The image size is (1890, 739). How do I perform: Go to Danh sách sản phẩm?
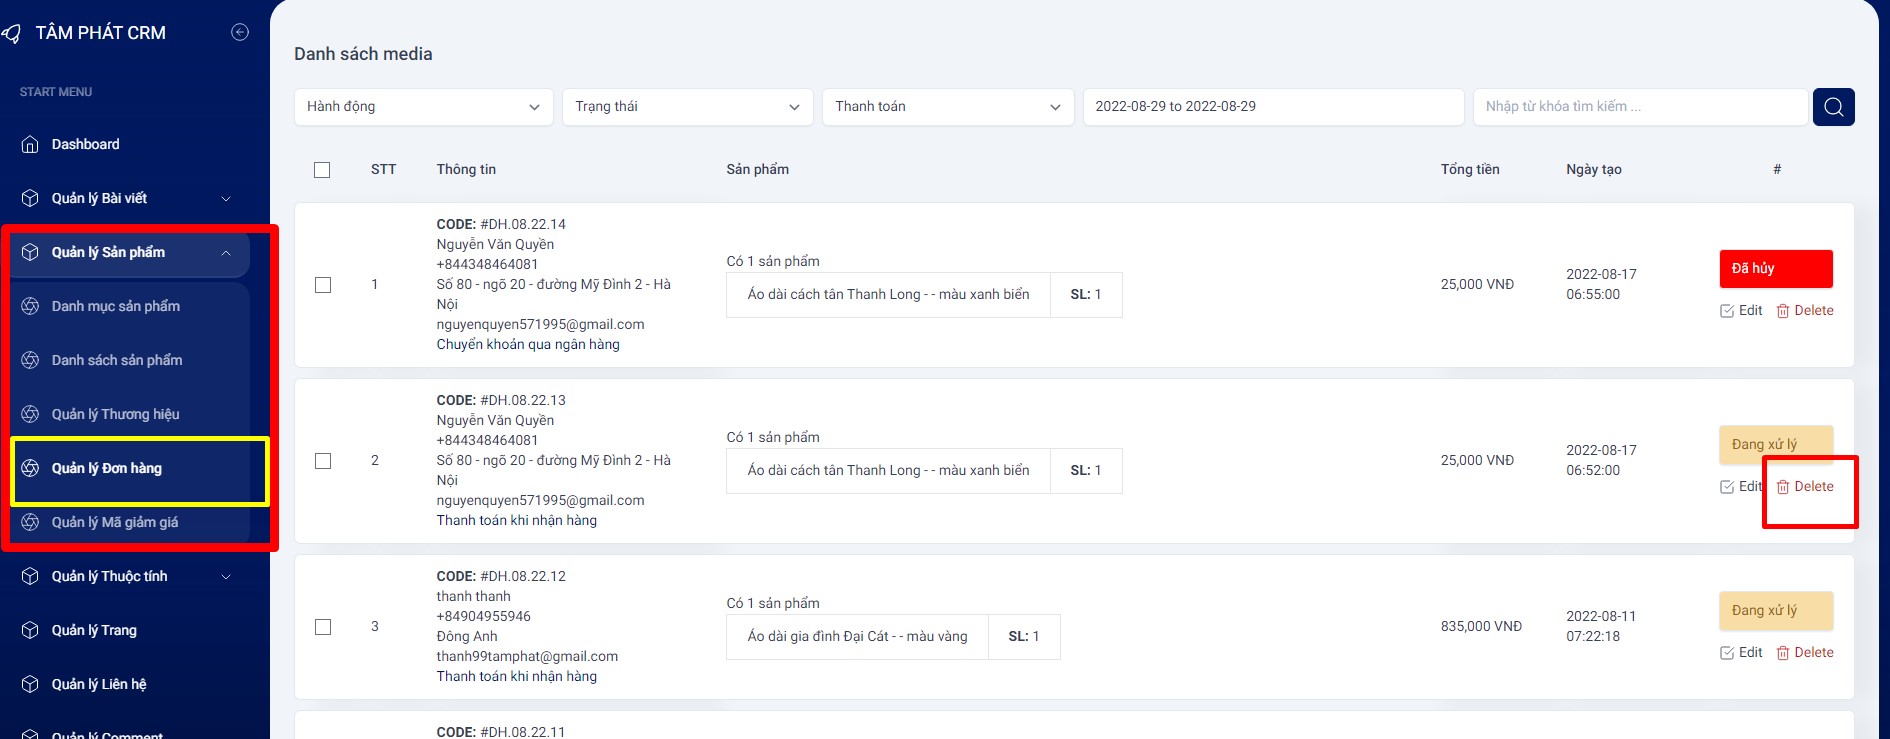(117, 360)
